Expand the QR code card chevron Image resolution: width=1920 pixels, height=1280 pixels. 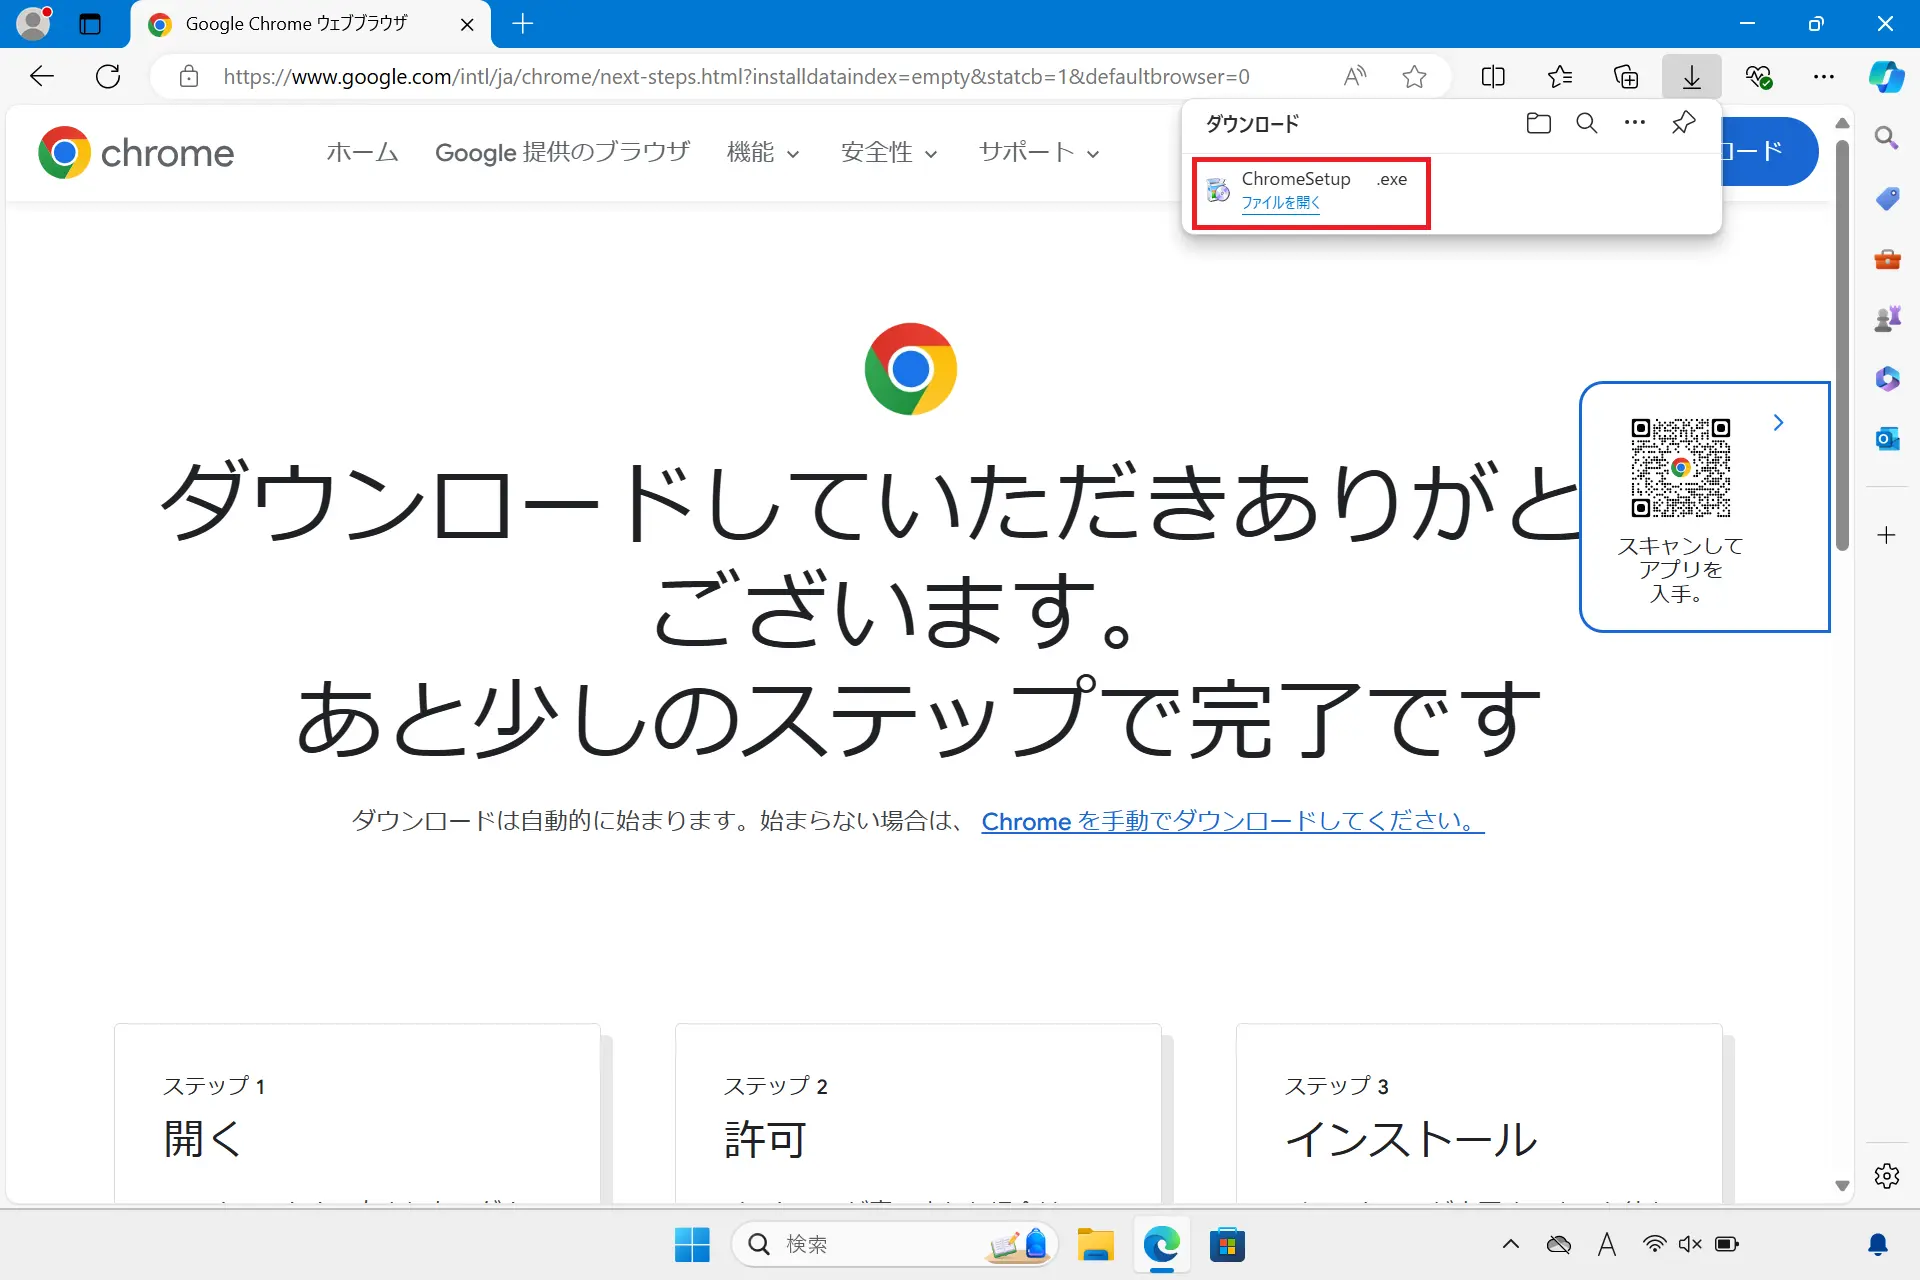1778,423
